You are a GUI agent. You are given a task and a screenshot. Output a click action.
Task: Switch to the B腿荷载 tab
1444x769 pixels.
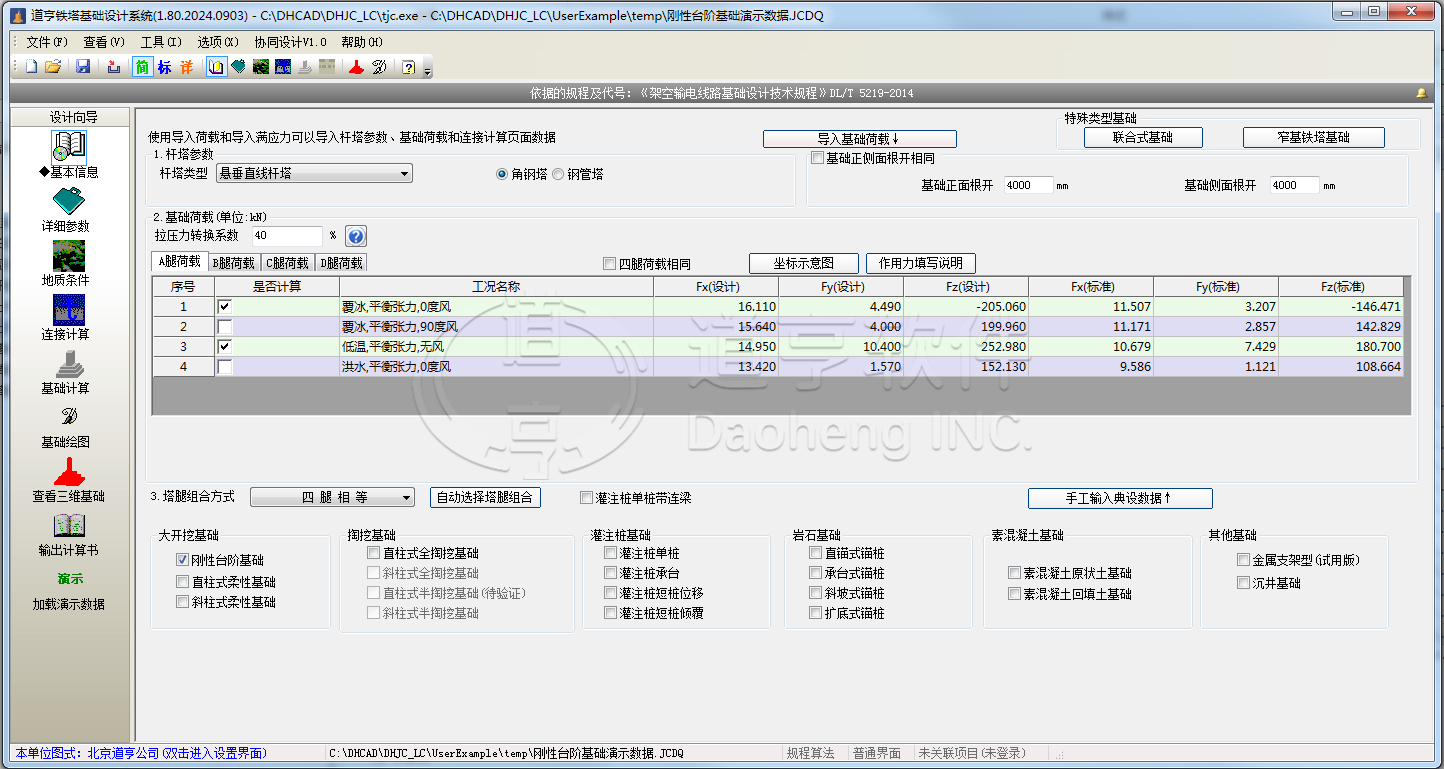(x=234, y=263)
